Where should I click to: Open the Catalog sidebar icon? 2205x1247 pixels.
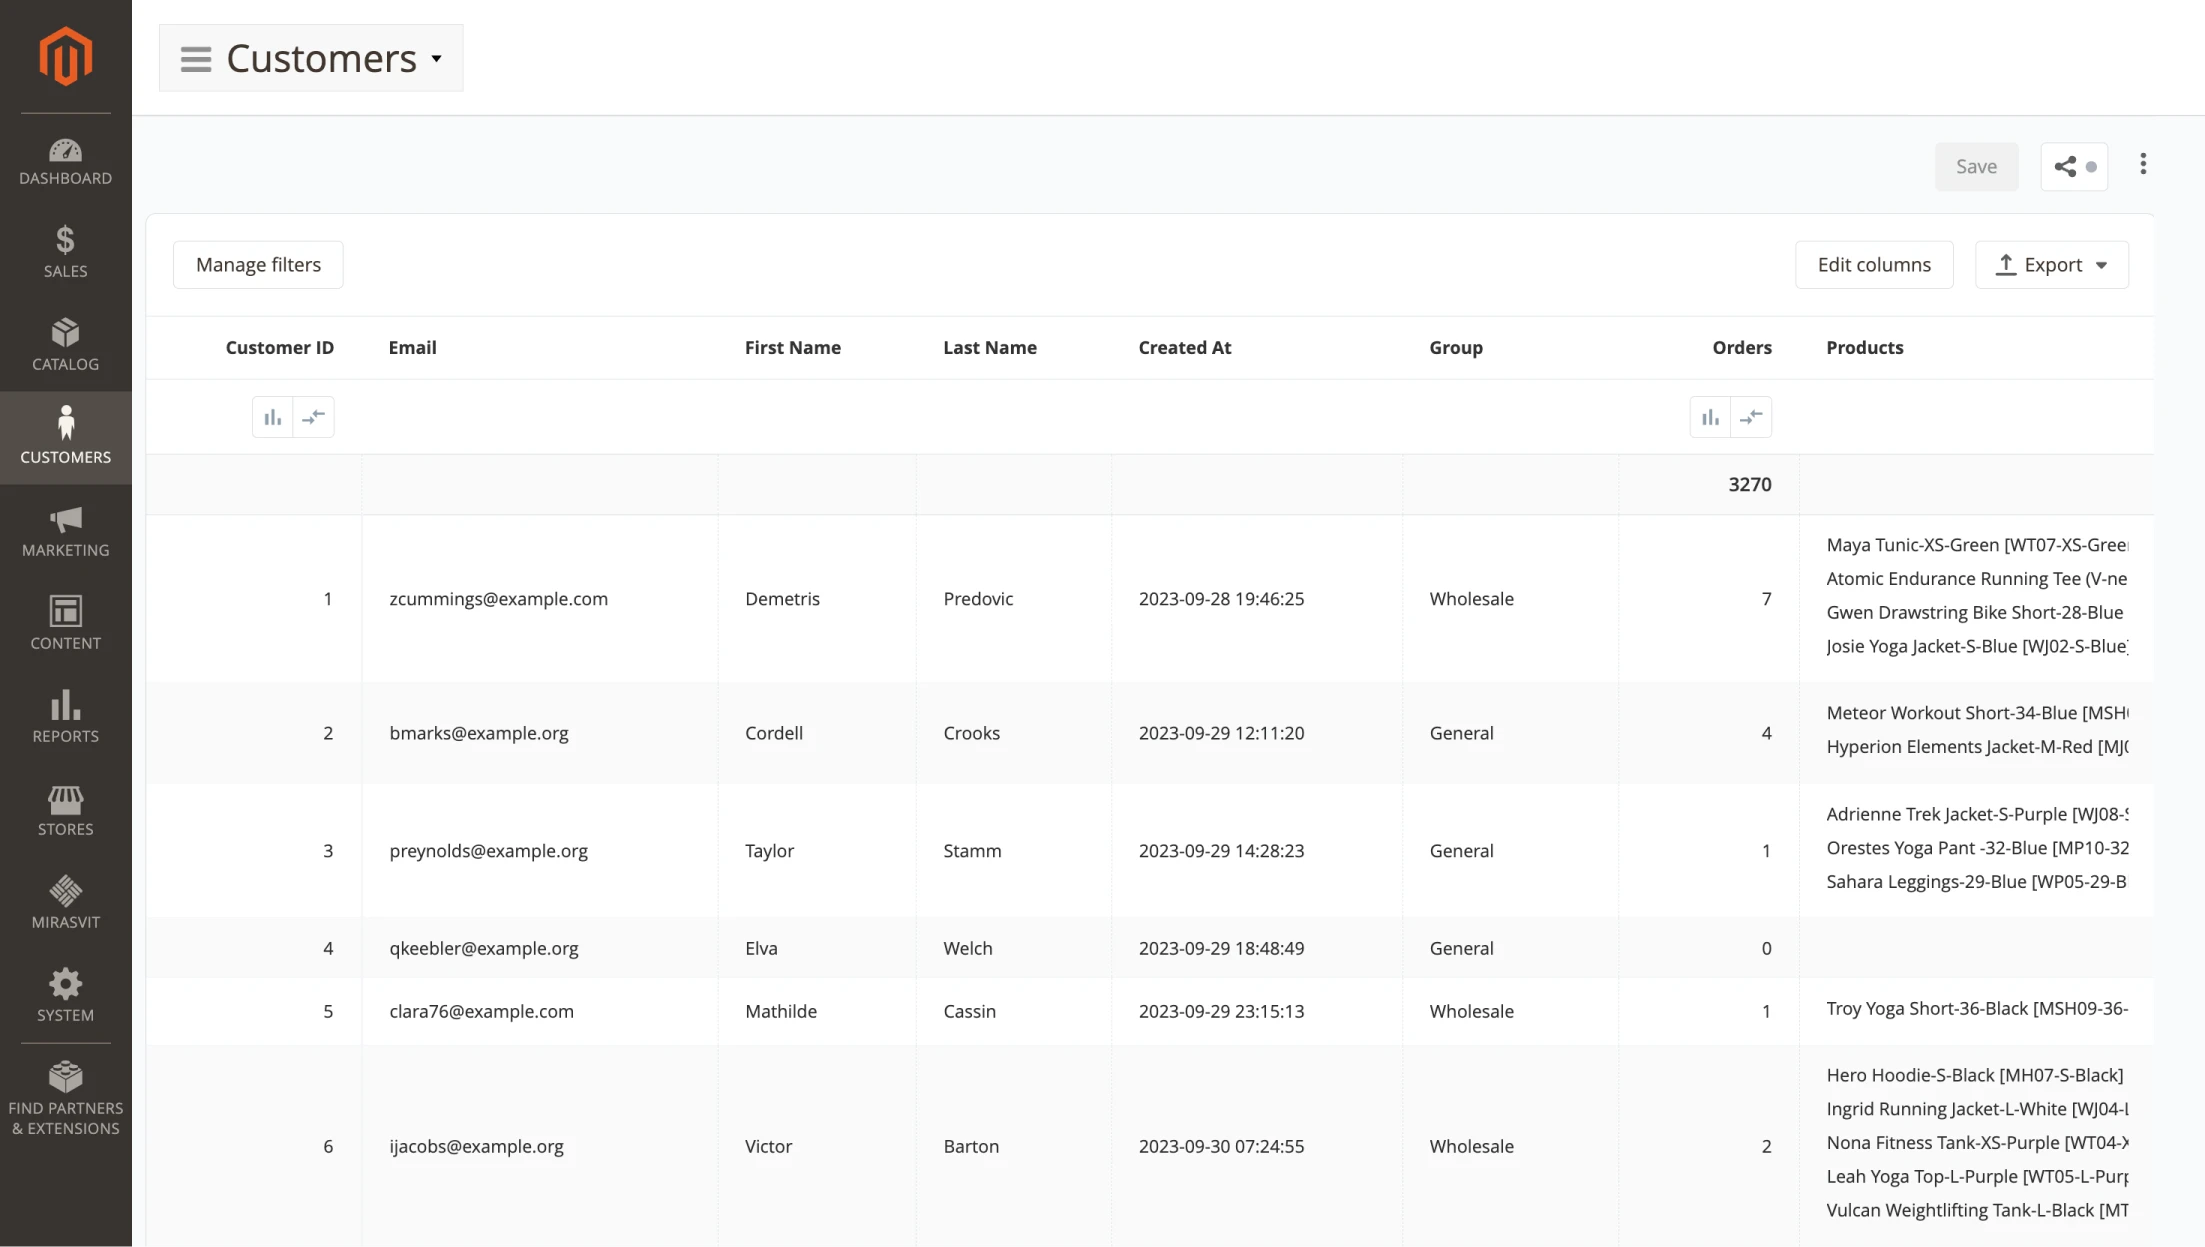[65, 343]
